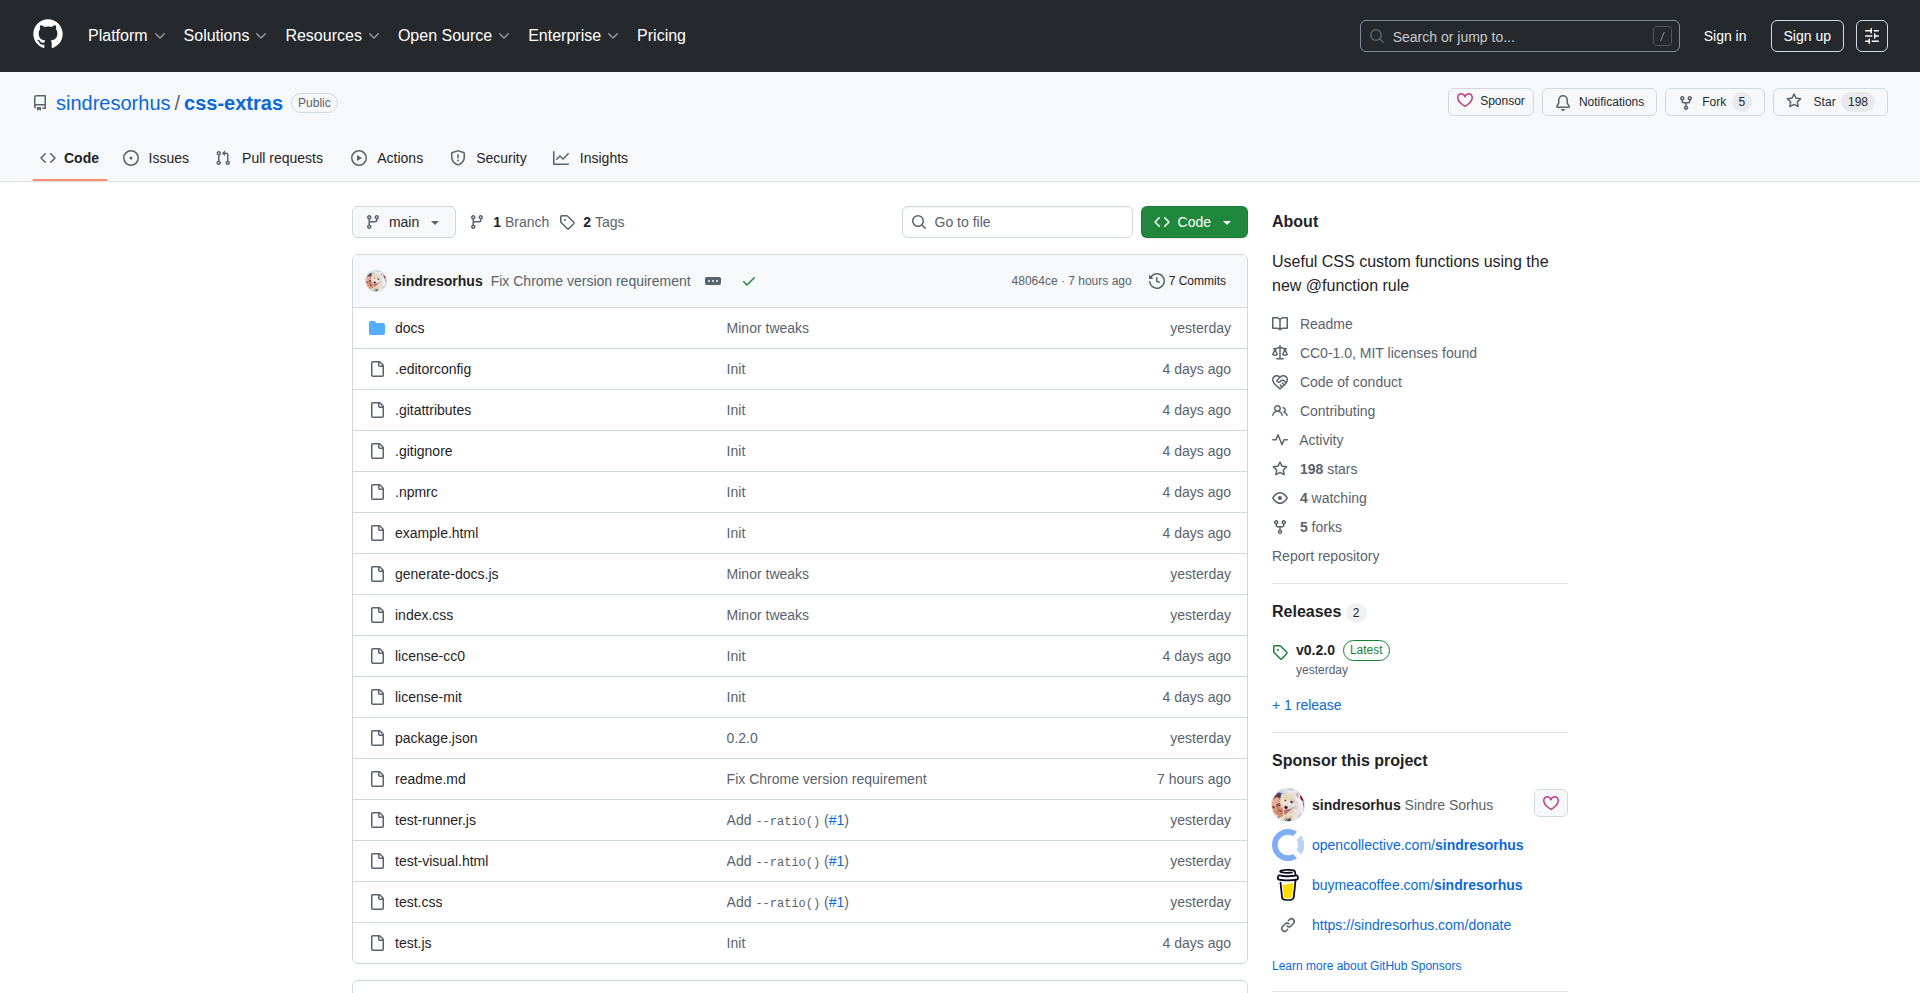Image resolution: width=1920 pixels, height=993 pixels.
Task: Expand commit message ellipsis button
Action: 713,281
